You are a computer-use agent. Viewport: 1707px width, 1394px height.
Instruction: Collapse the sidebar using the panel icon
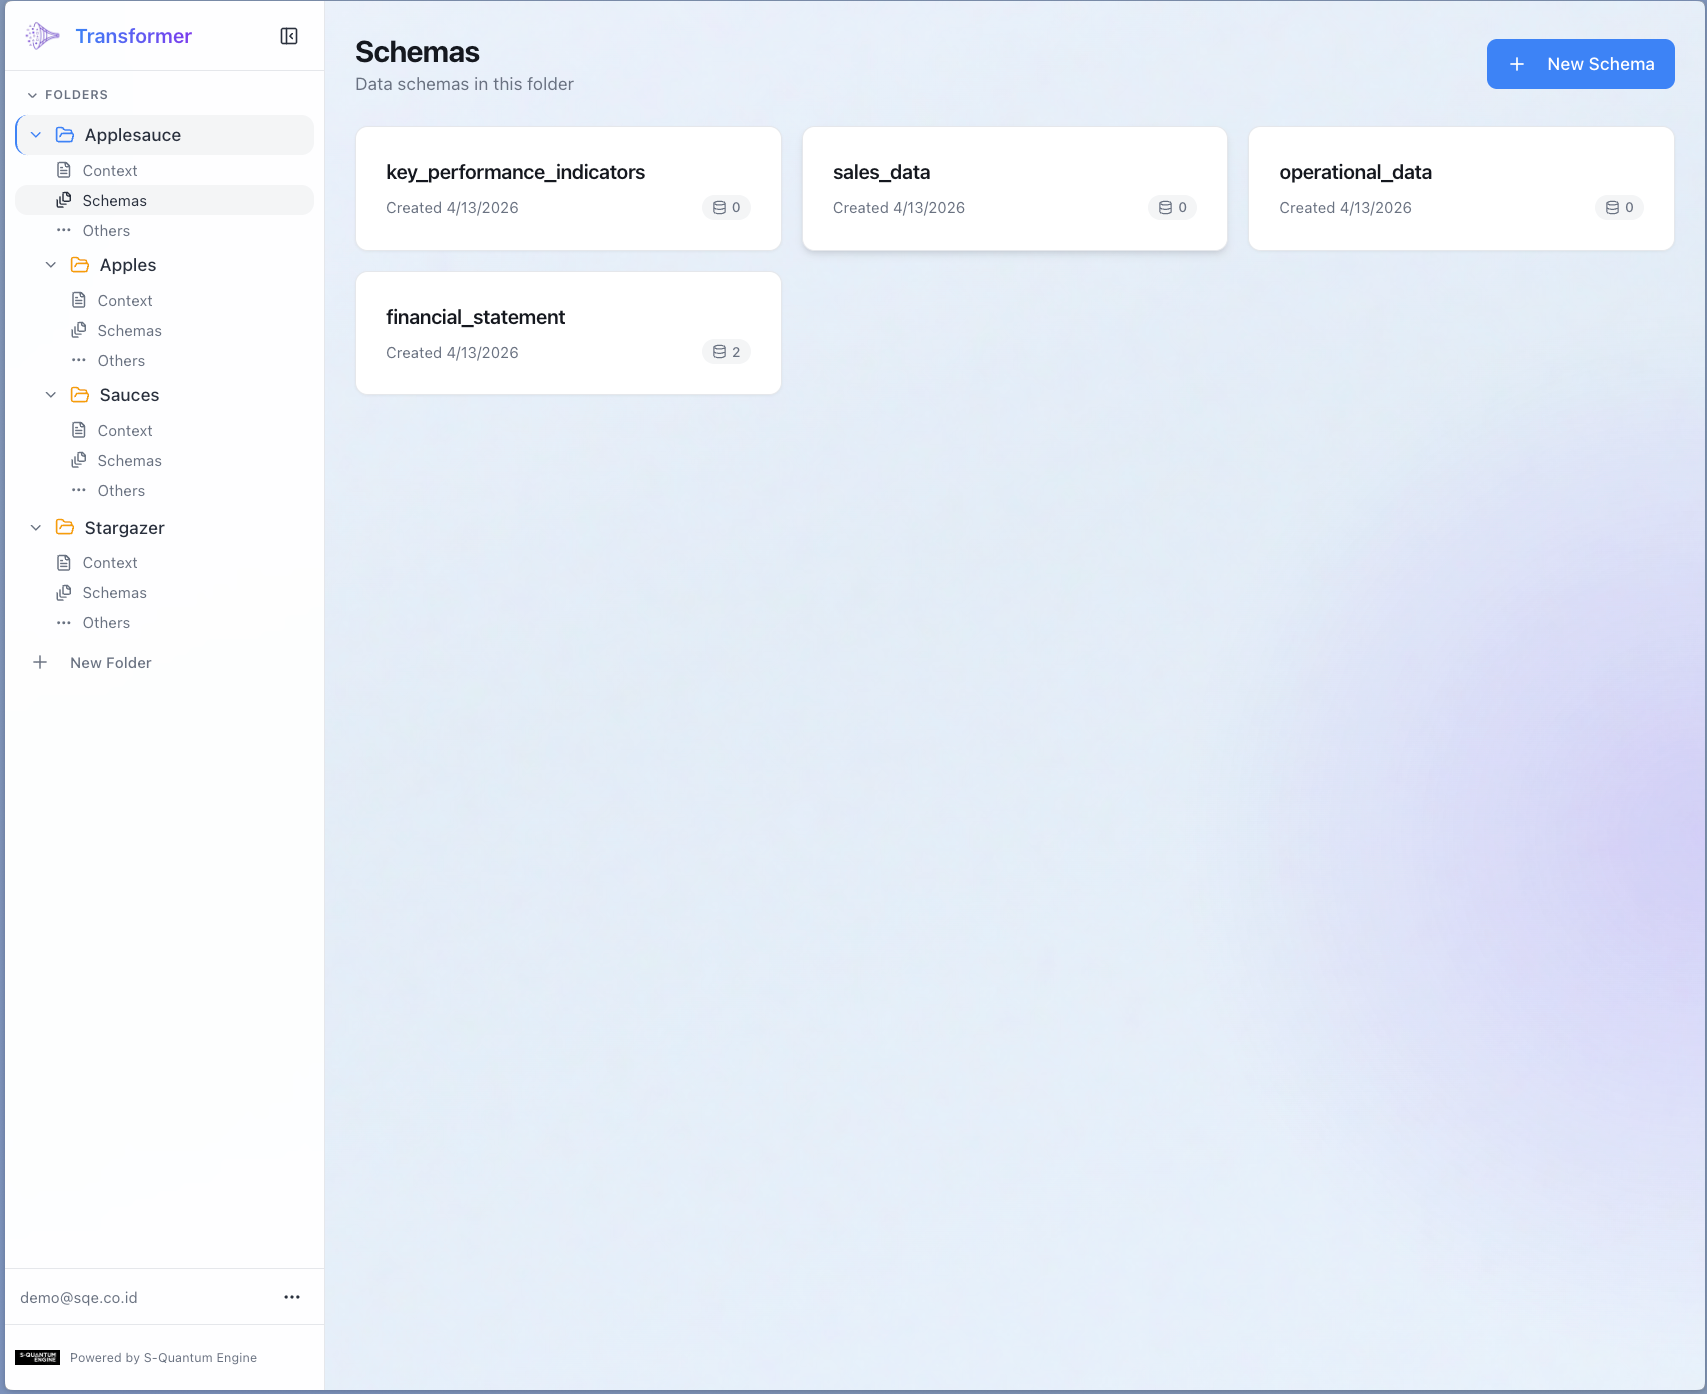pyautogui.click(x=289, y=36)
